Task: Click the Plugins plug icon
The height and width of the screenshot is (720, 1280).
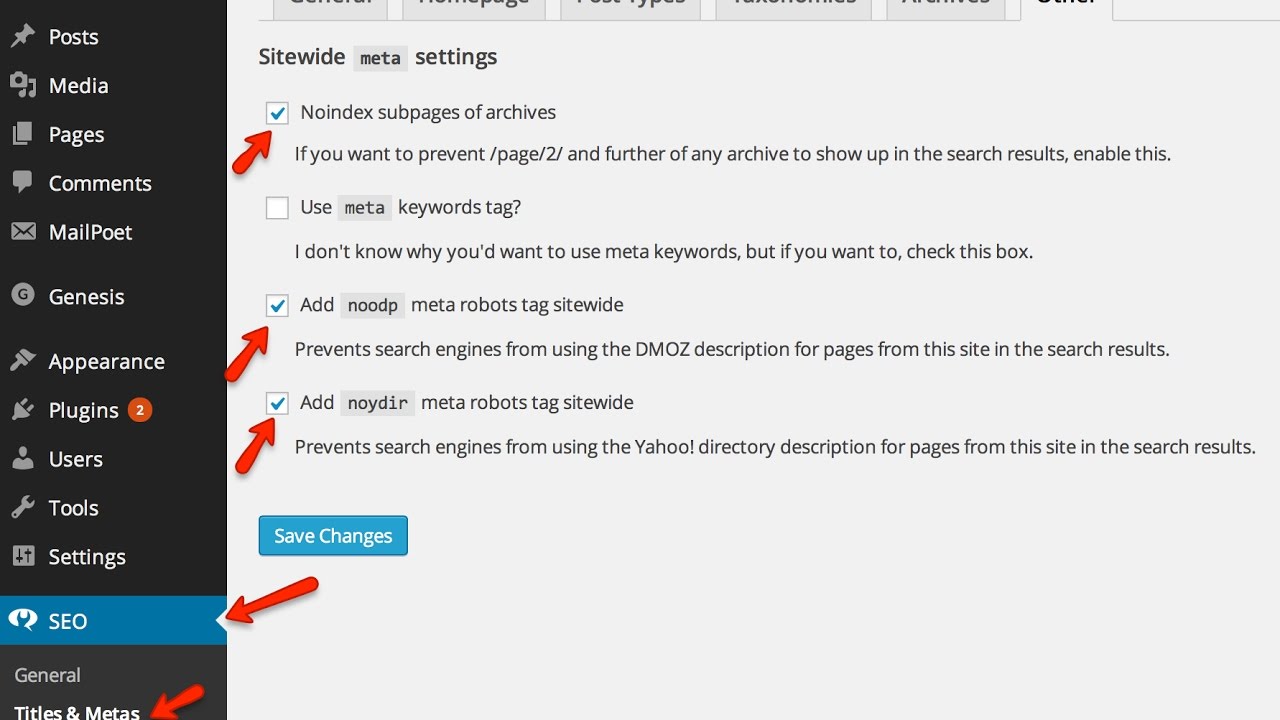Action: (22, 410)
